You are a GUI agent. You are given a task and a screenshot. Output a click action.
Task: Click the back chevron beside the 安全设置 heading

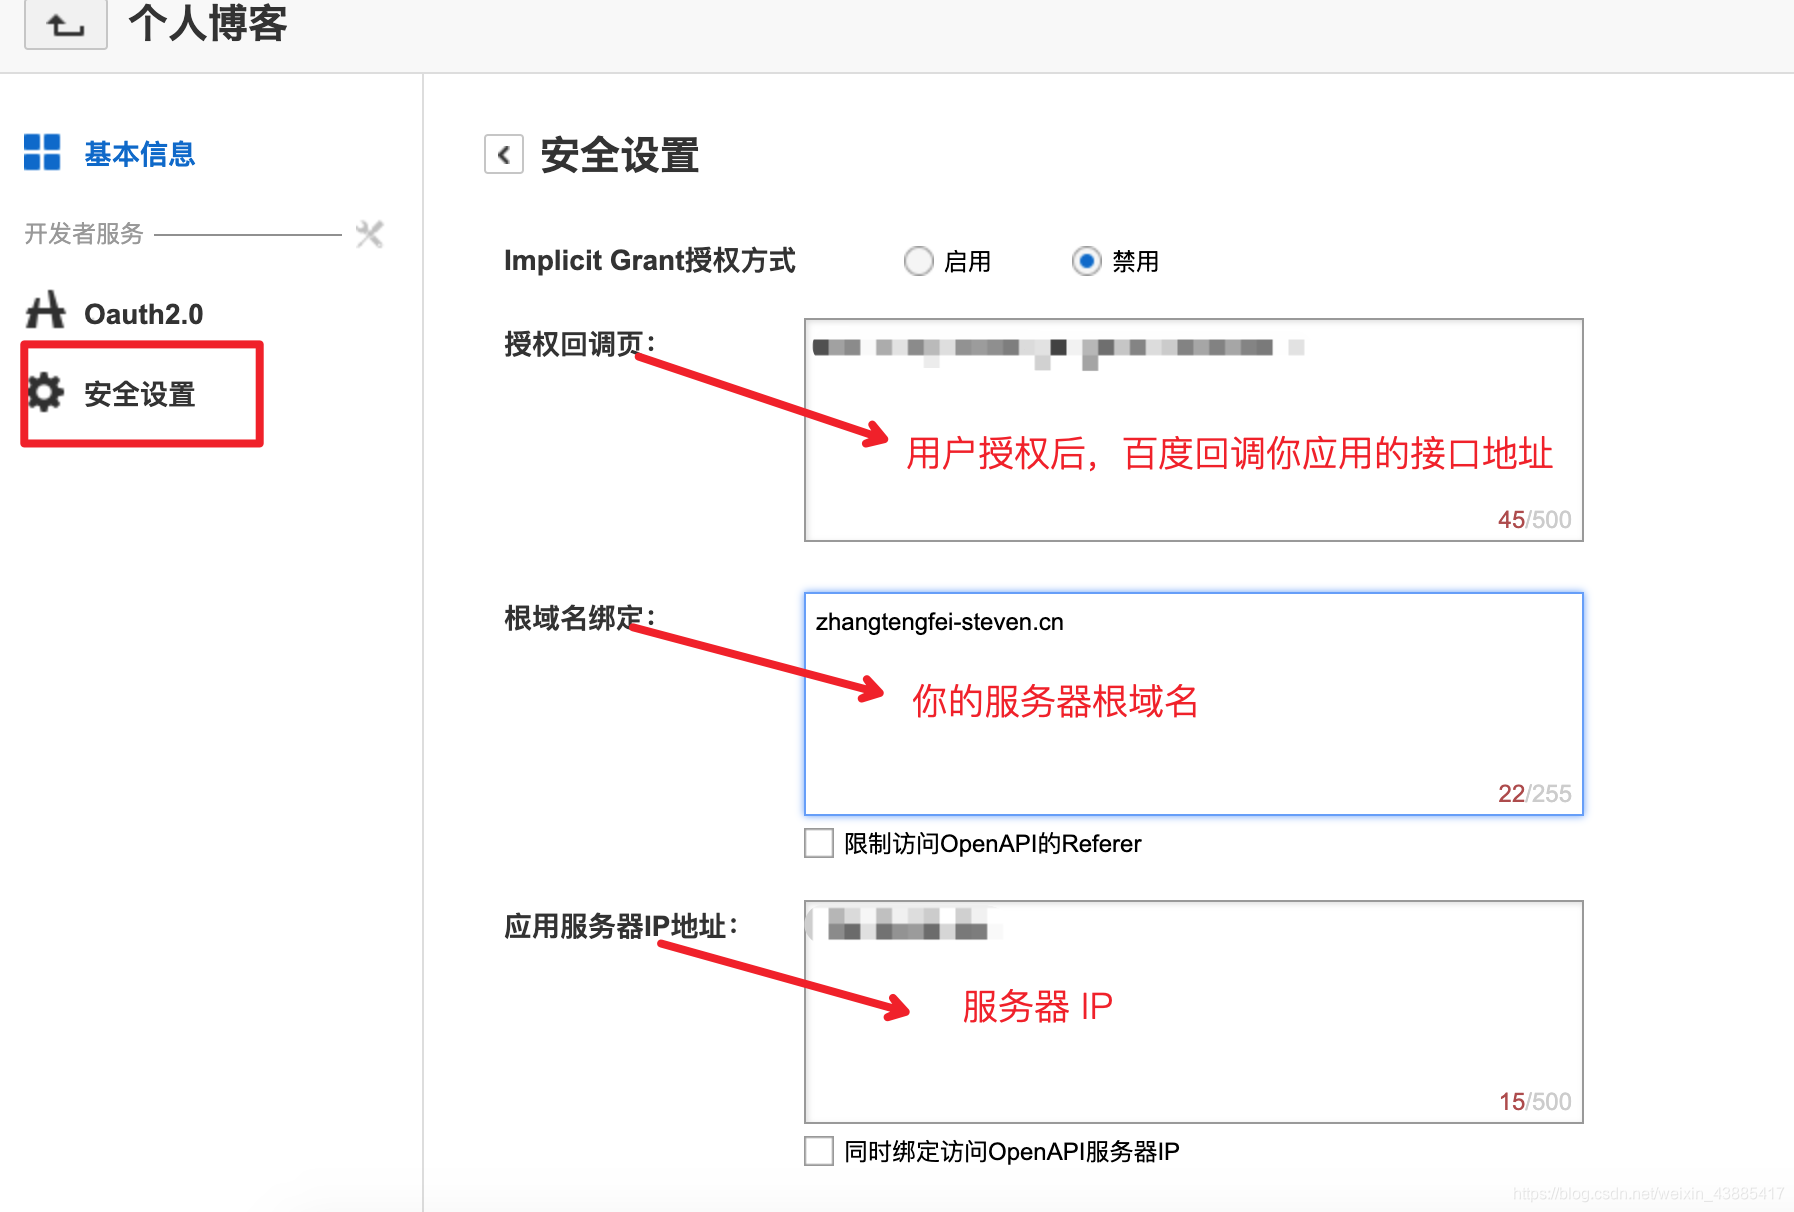click(504, 155)
